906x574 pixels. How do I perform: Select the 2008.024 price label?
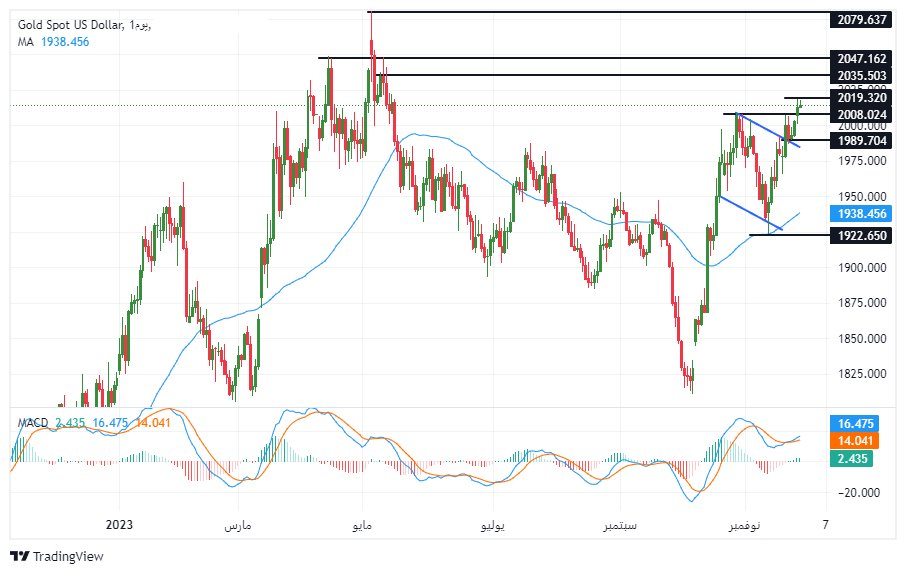tap(862, 114)
